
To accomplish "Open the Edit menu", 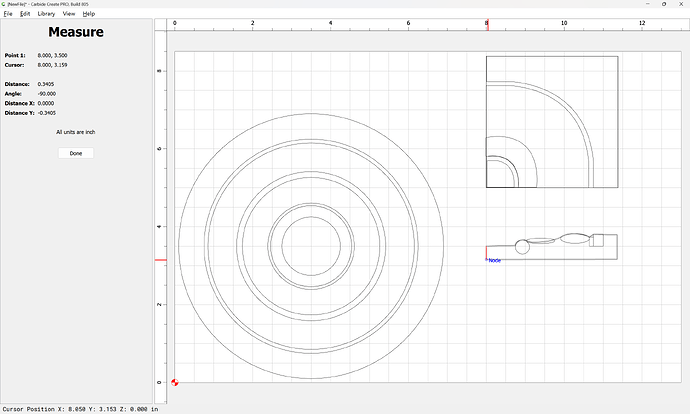I will [25, 14].
